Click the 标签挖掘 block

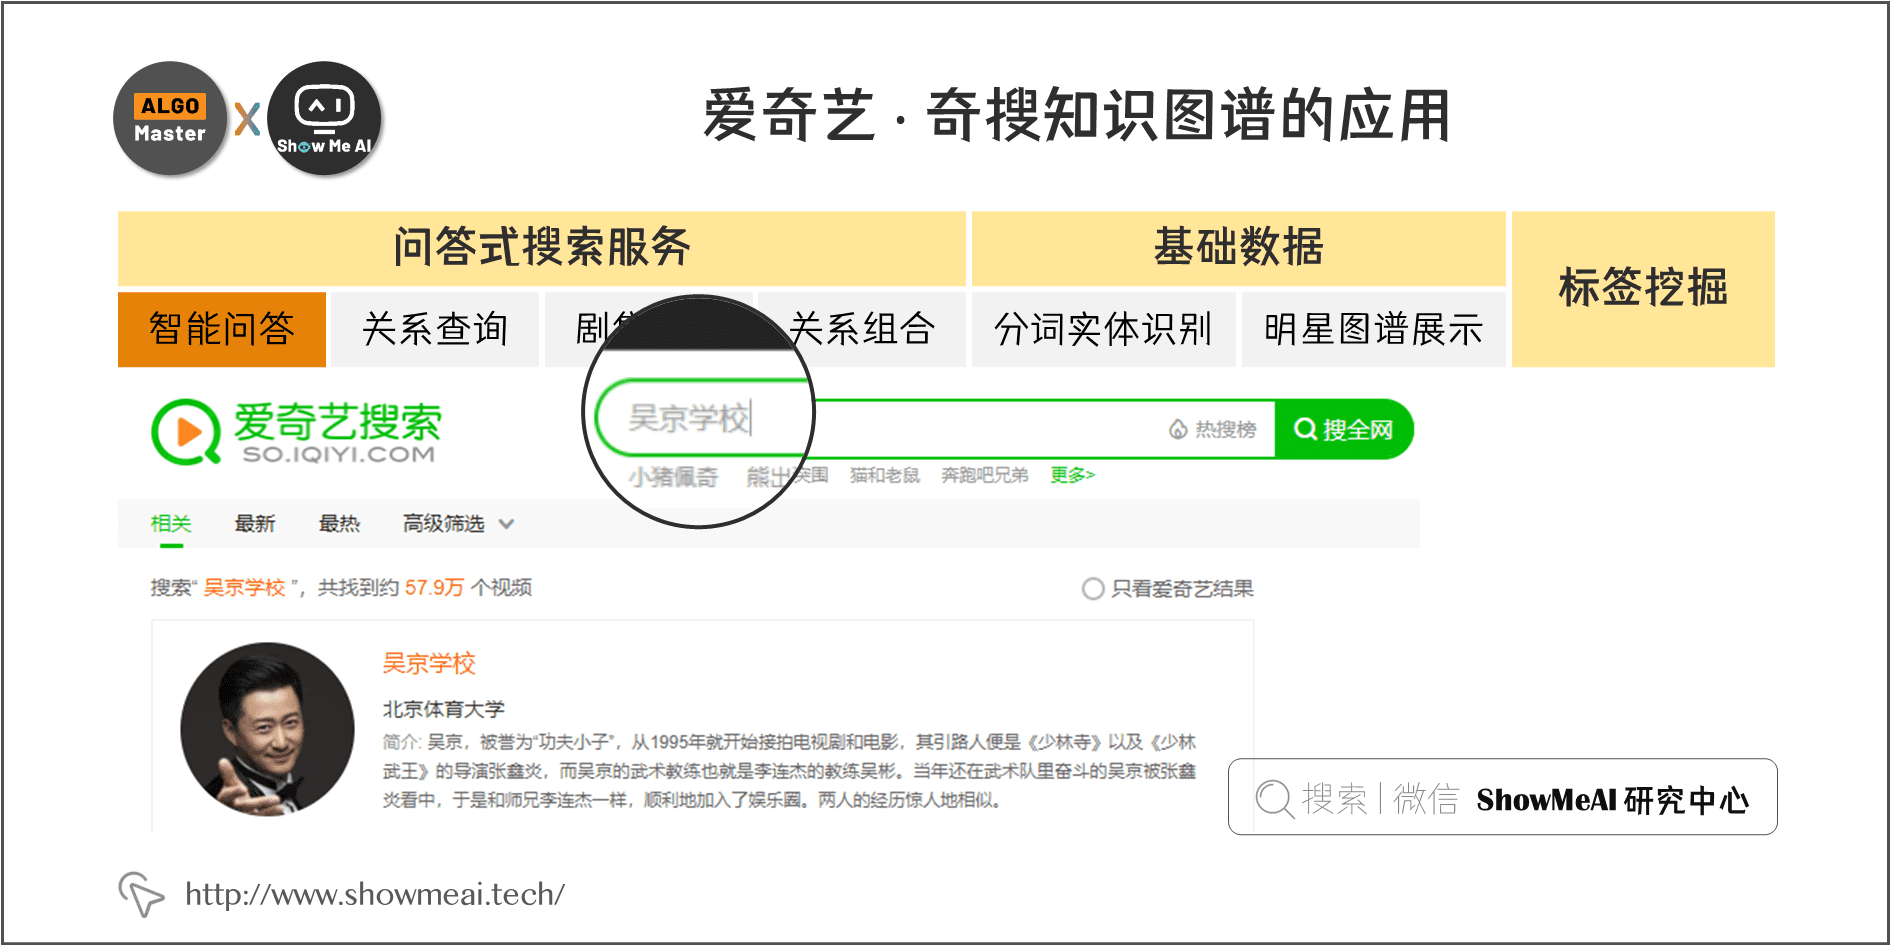tap(1643, 289)
